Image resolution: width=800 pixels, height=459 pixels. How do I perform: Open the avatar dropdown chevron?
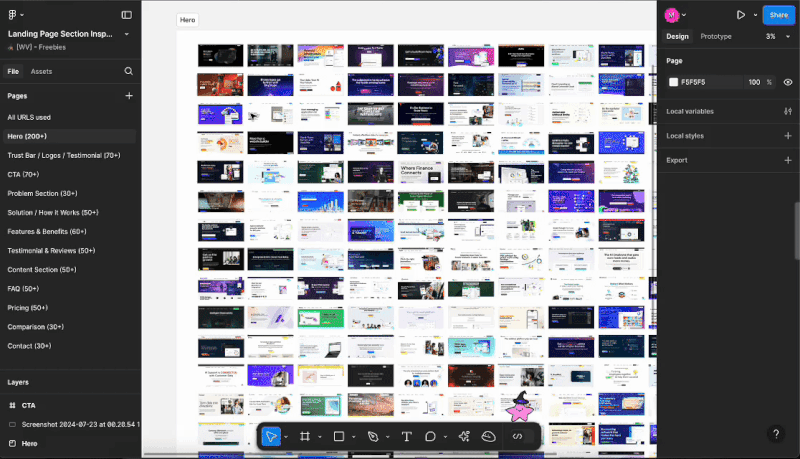pos(684,15)
